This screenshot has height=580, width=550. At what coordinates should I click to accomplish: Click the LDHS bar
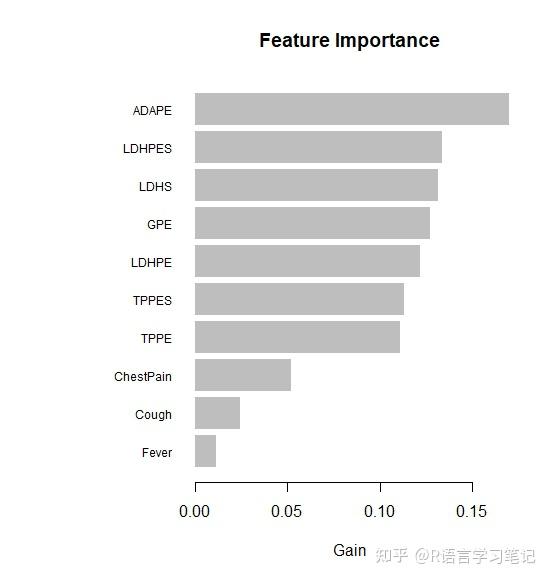click(x=316, y=185)
